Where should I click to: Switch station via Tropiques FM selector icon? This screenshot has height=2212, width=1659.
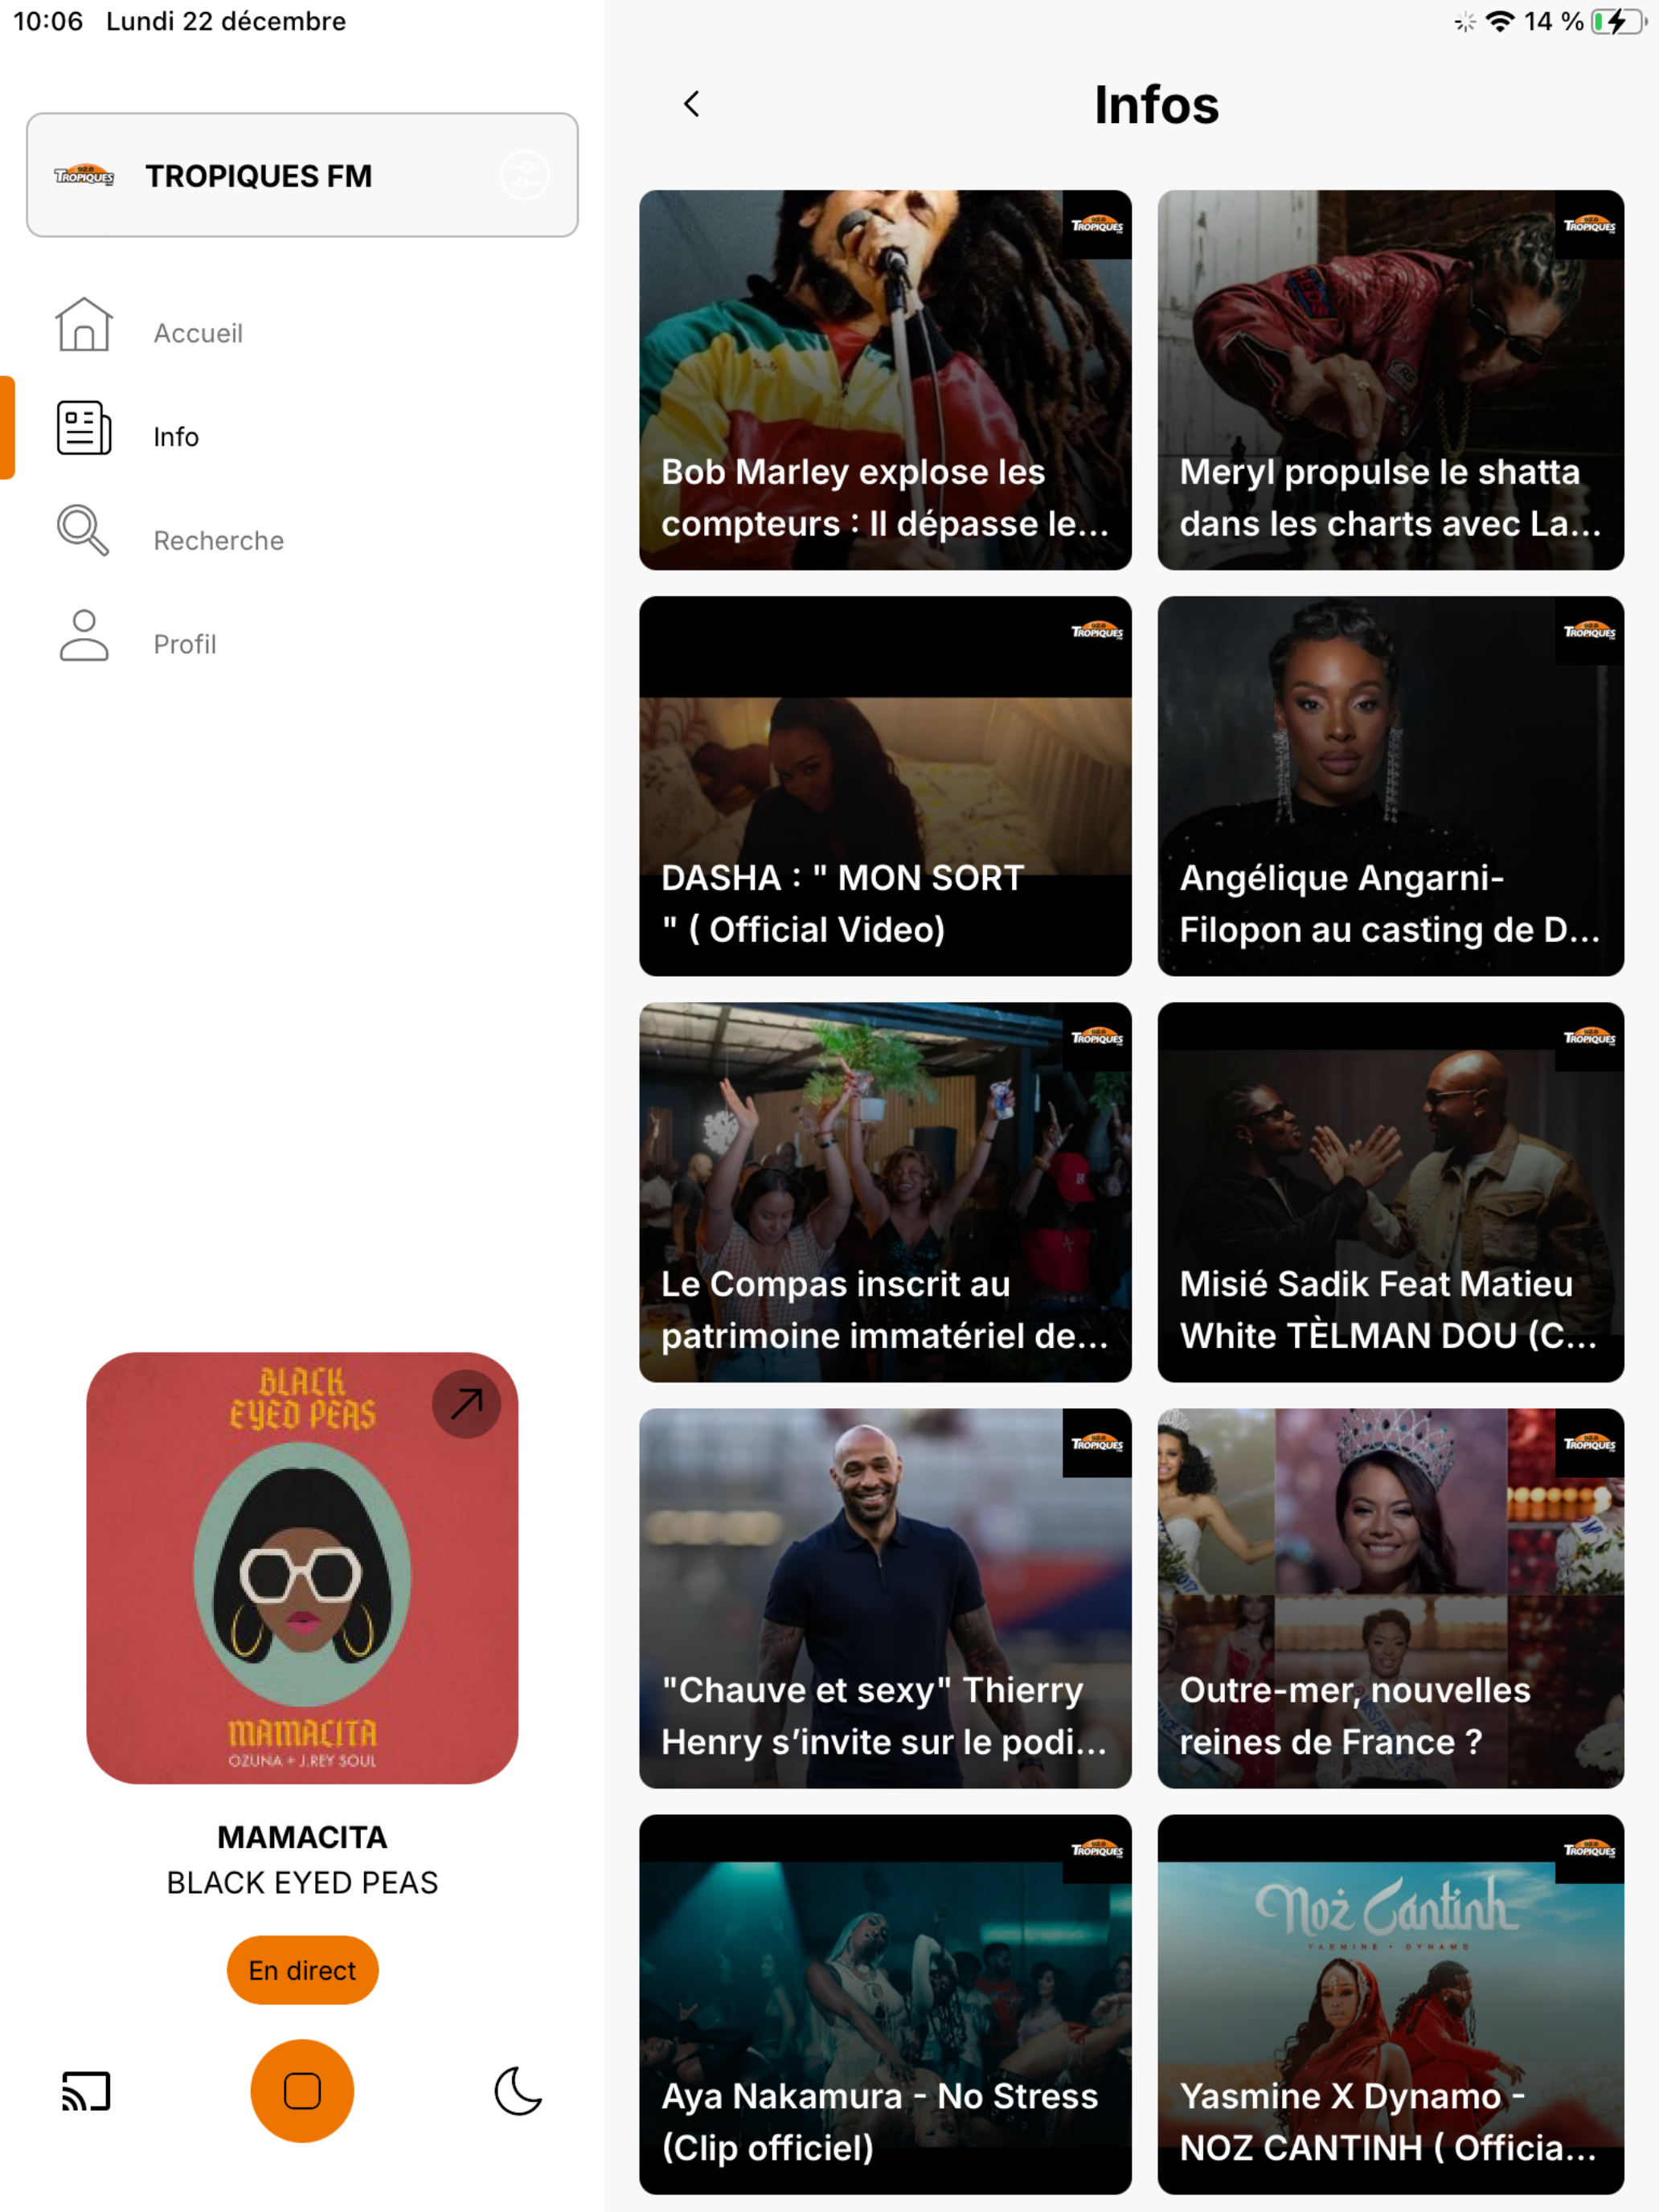525,176
